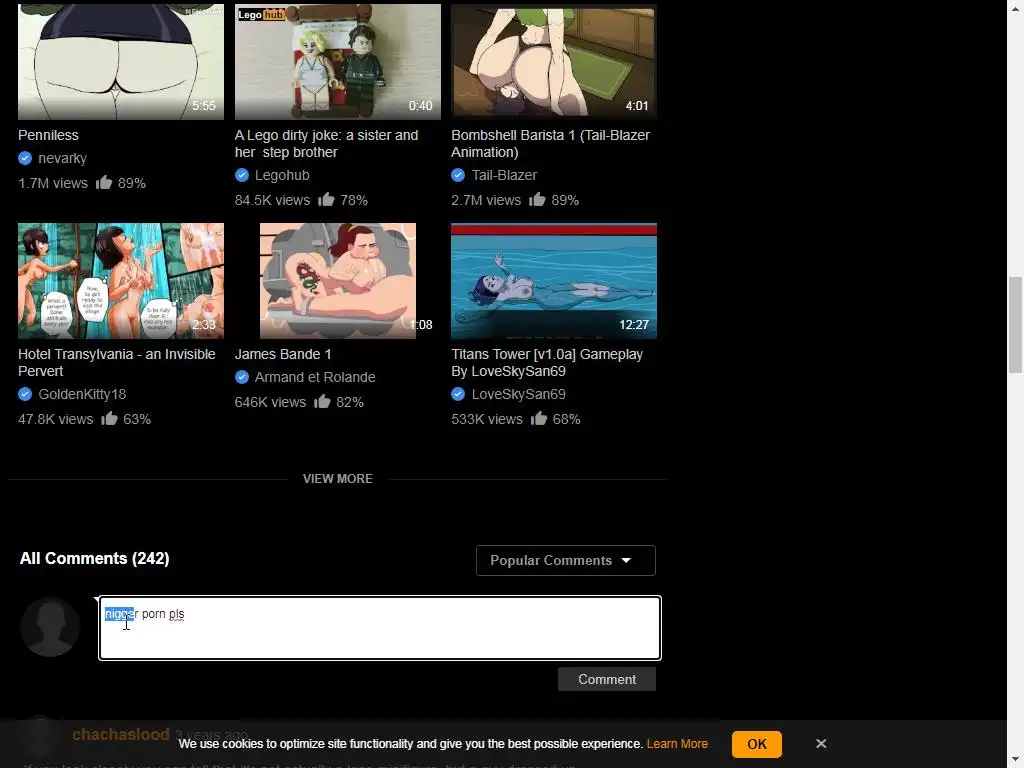
Task: Click verified badge beside LoveSkySan69
Action: 458,394
